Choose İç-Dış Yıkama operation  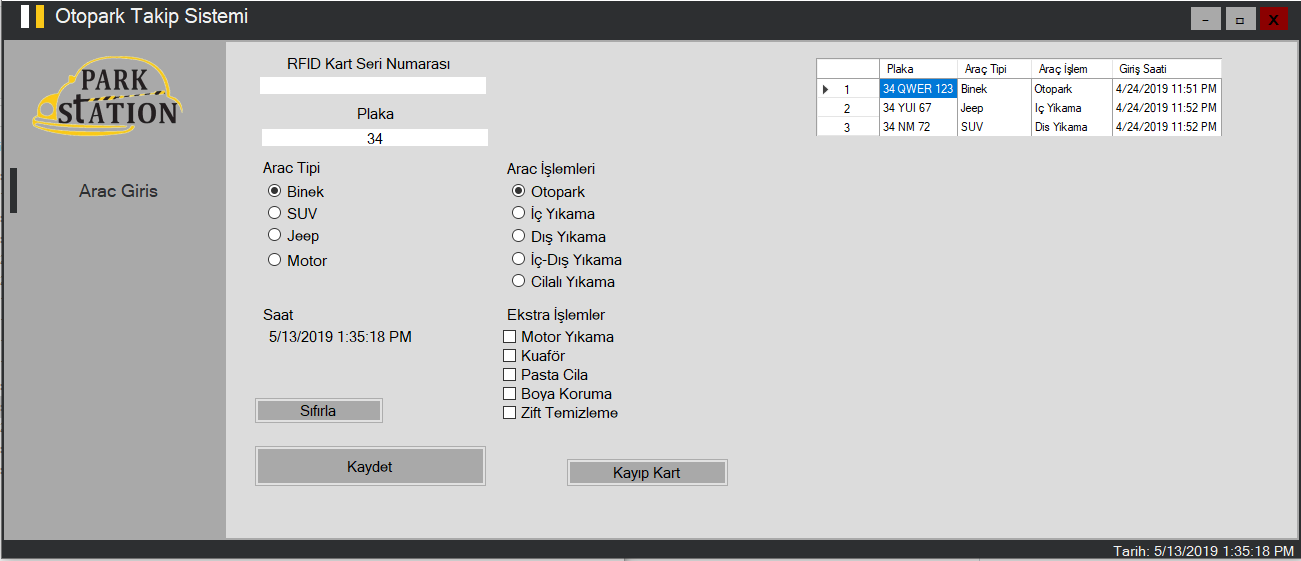click(567, 259)
